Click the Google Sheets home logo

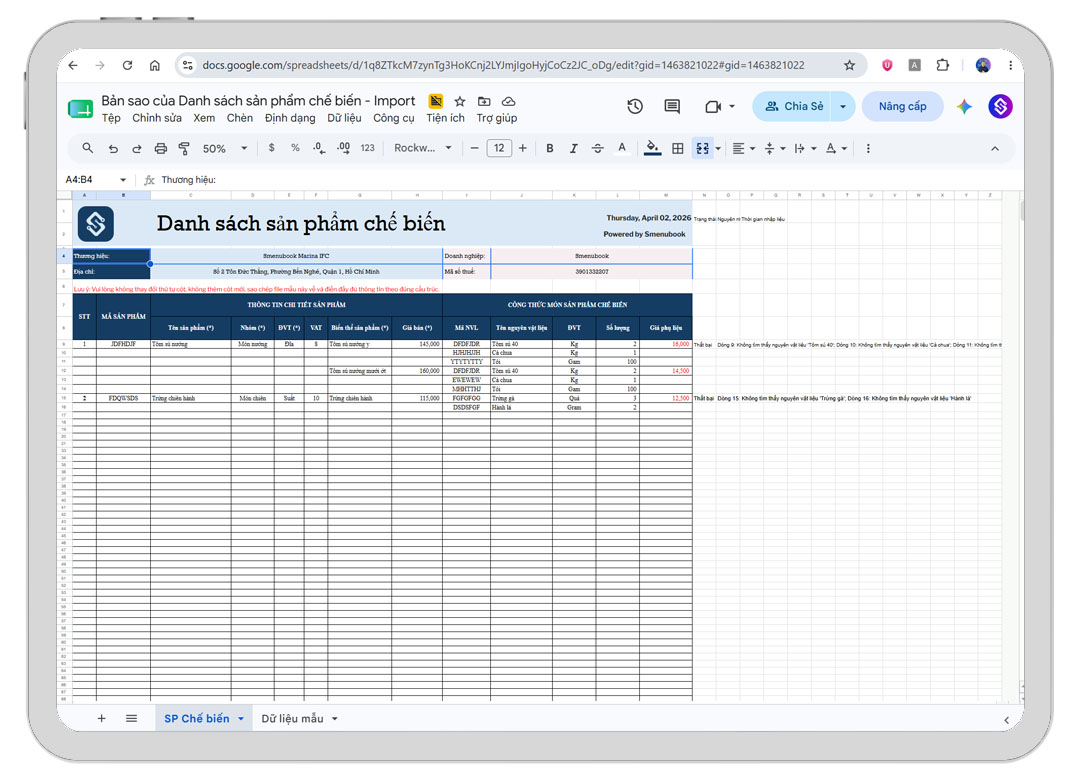pos(81,109)
